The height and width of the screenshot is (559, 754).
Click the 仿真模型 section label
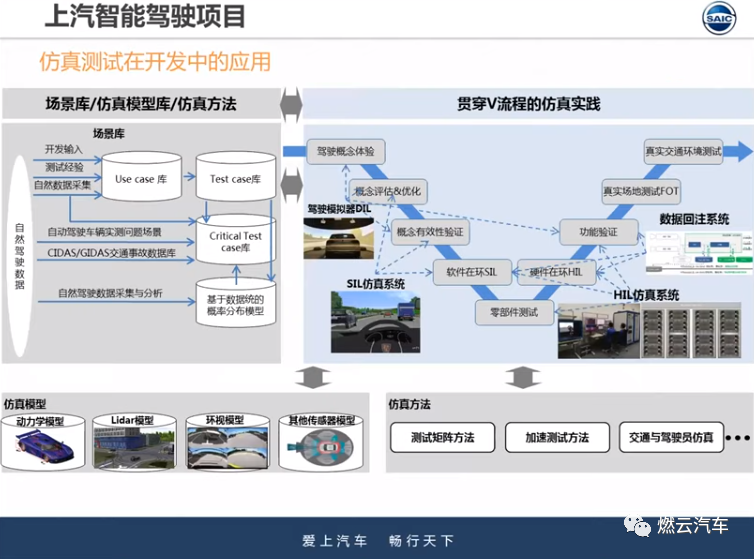coord(25,404)
